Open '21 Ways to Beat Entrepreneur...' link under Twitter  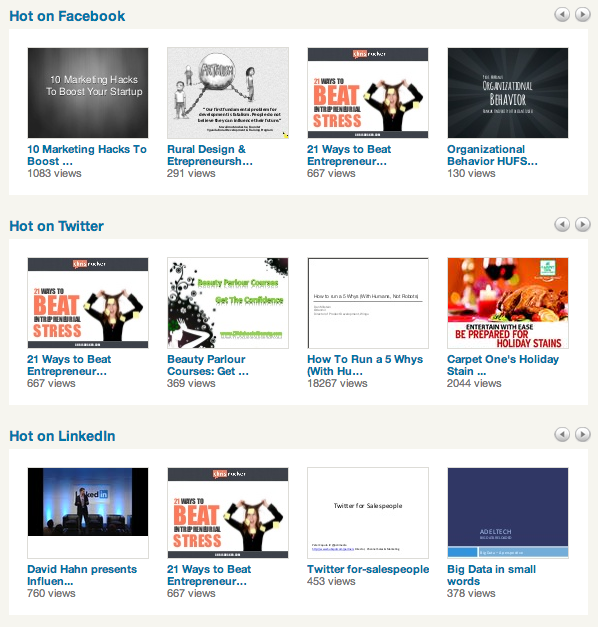pos(69,365)
